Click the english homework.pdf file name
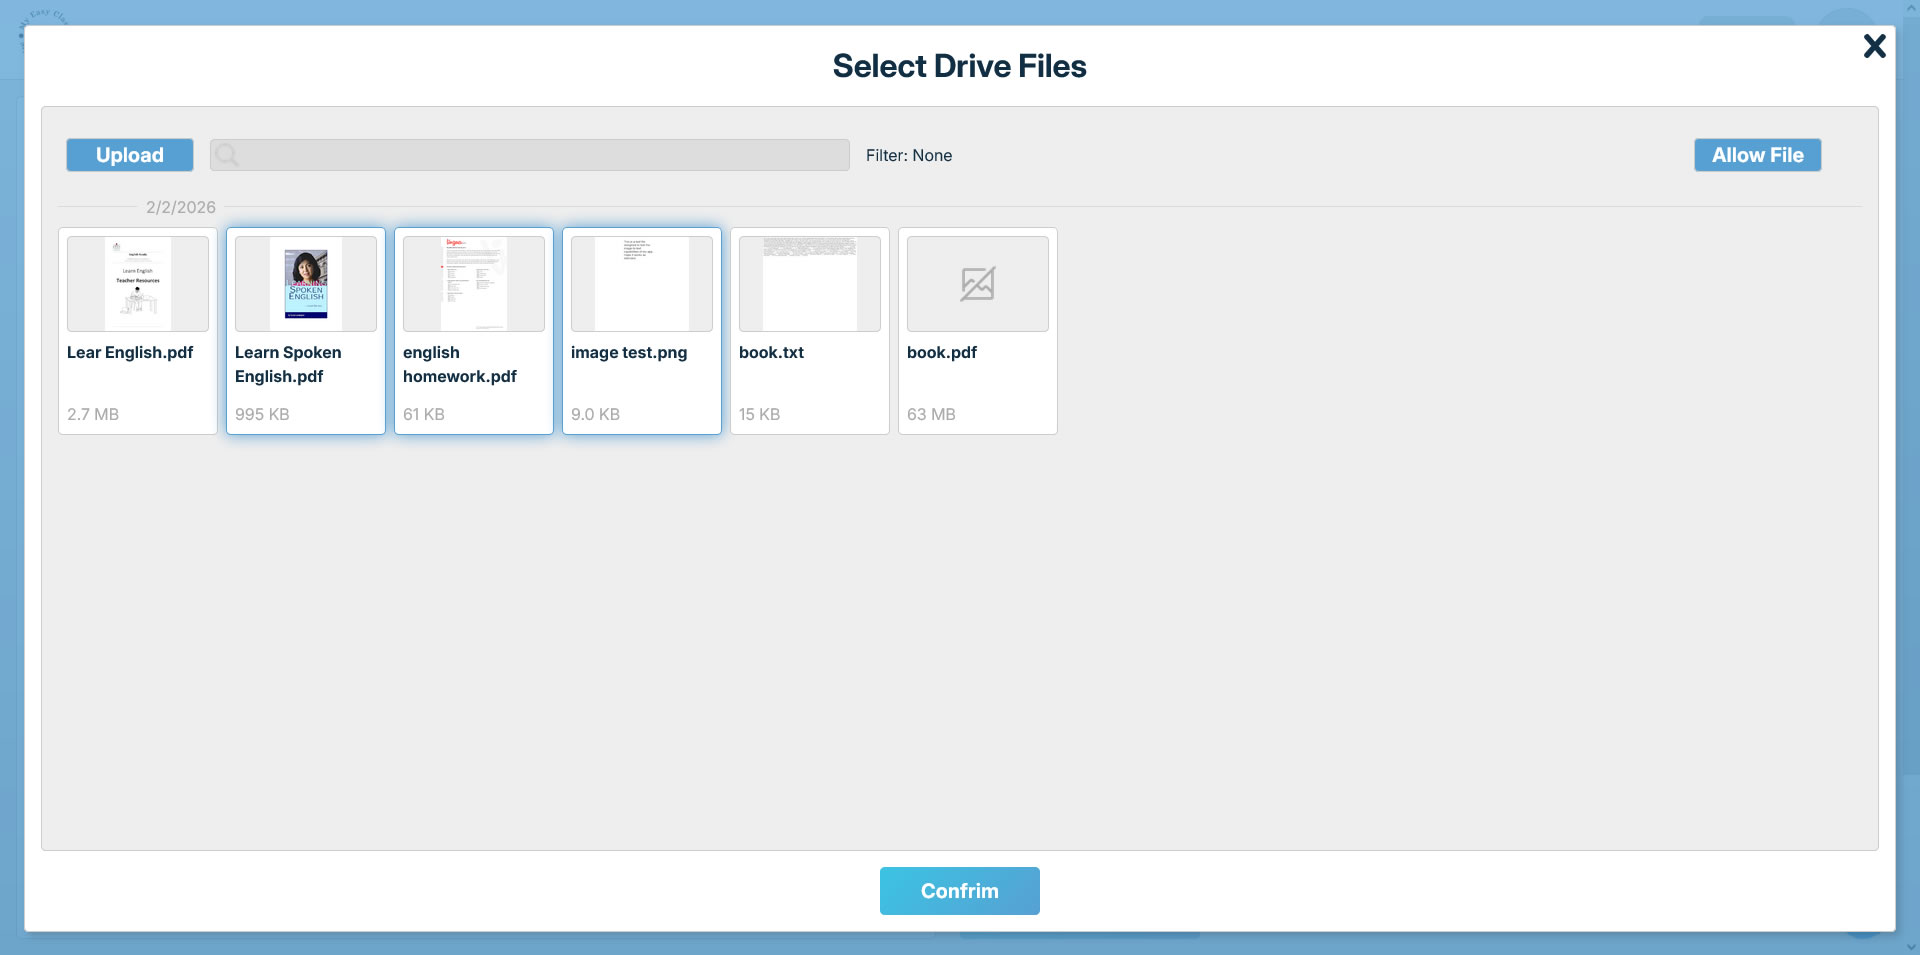 coord(459,364)
